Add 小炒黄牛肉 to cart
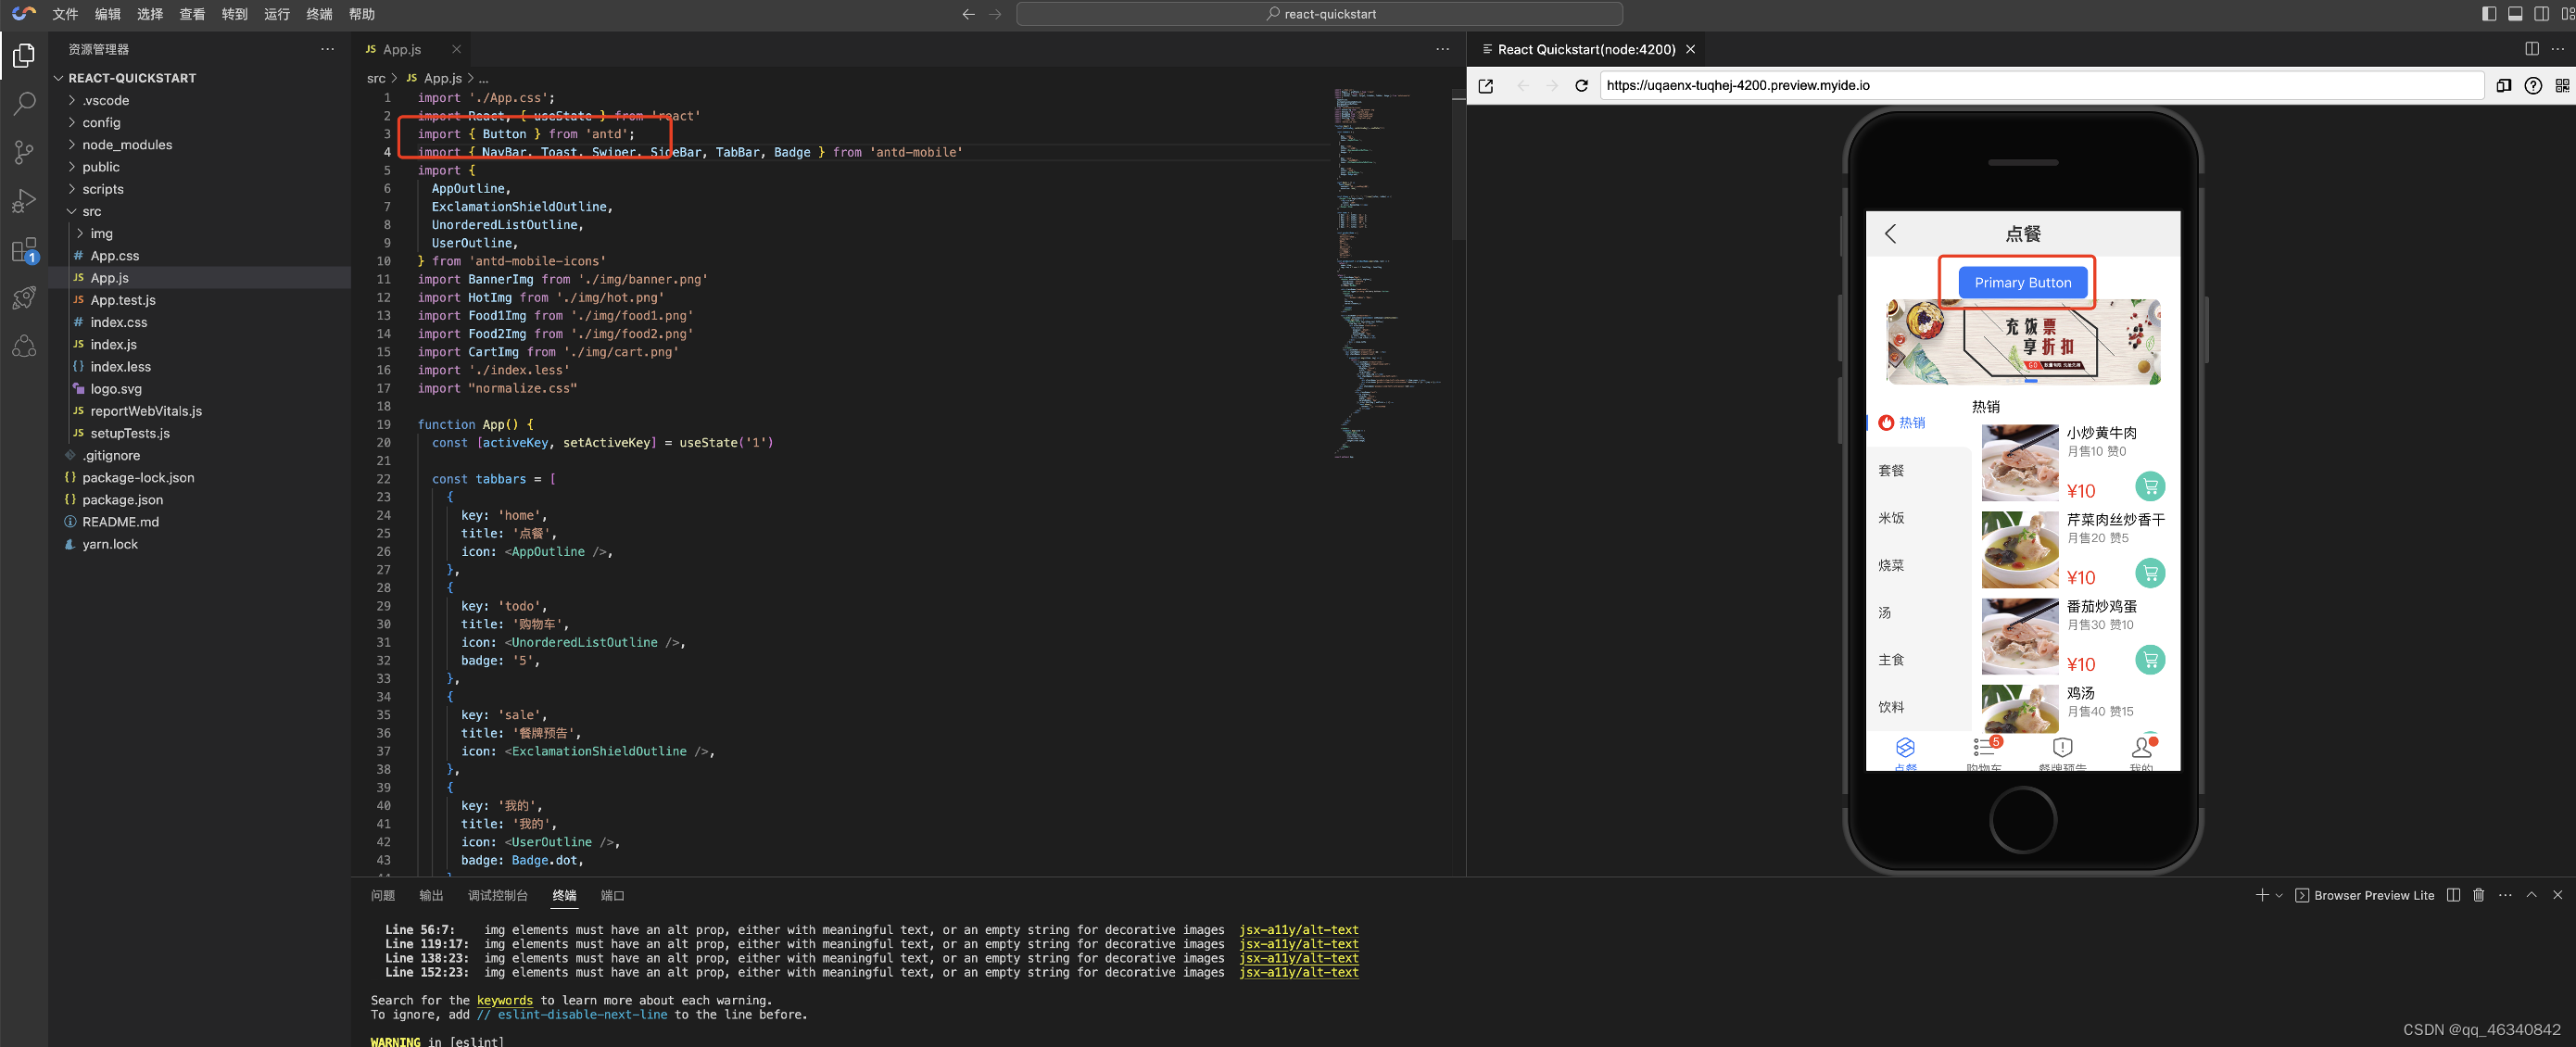Screen dimensions: 2576x1047 tap(2150, 487)
